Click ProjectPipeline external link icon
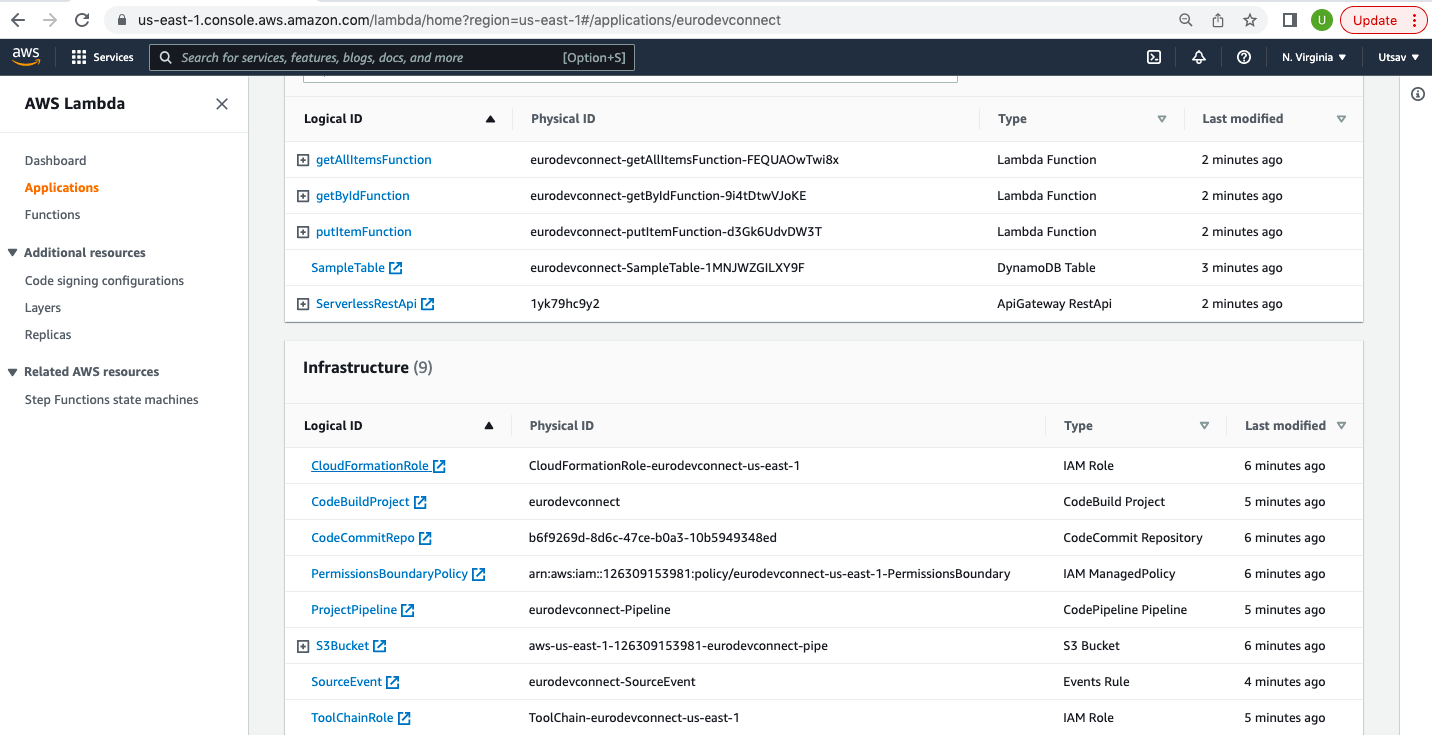Image resolution: width=1432 pixels, height=735 pixels. (408, 610)
